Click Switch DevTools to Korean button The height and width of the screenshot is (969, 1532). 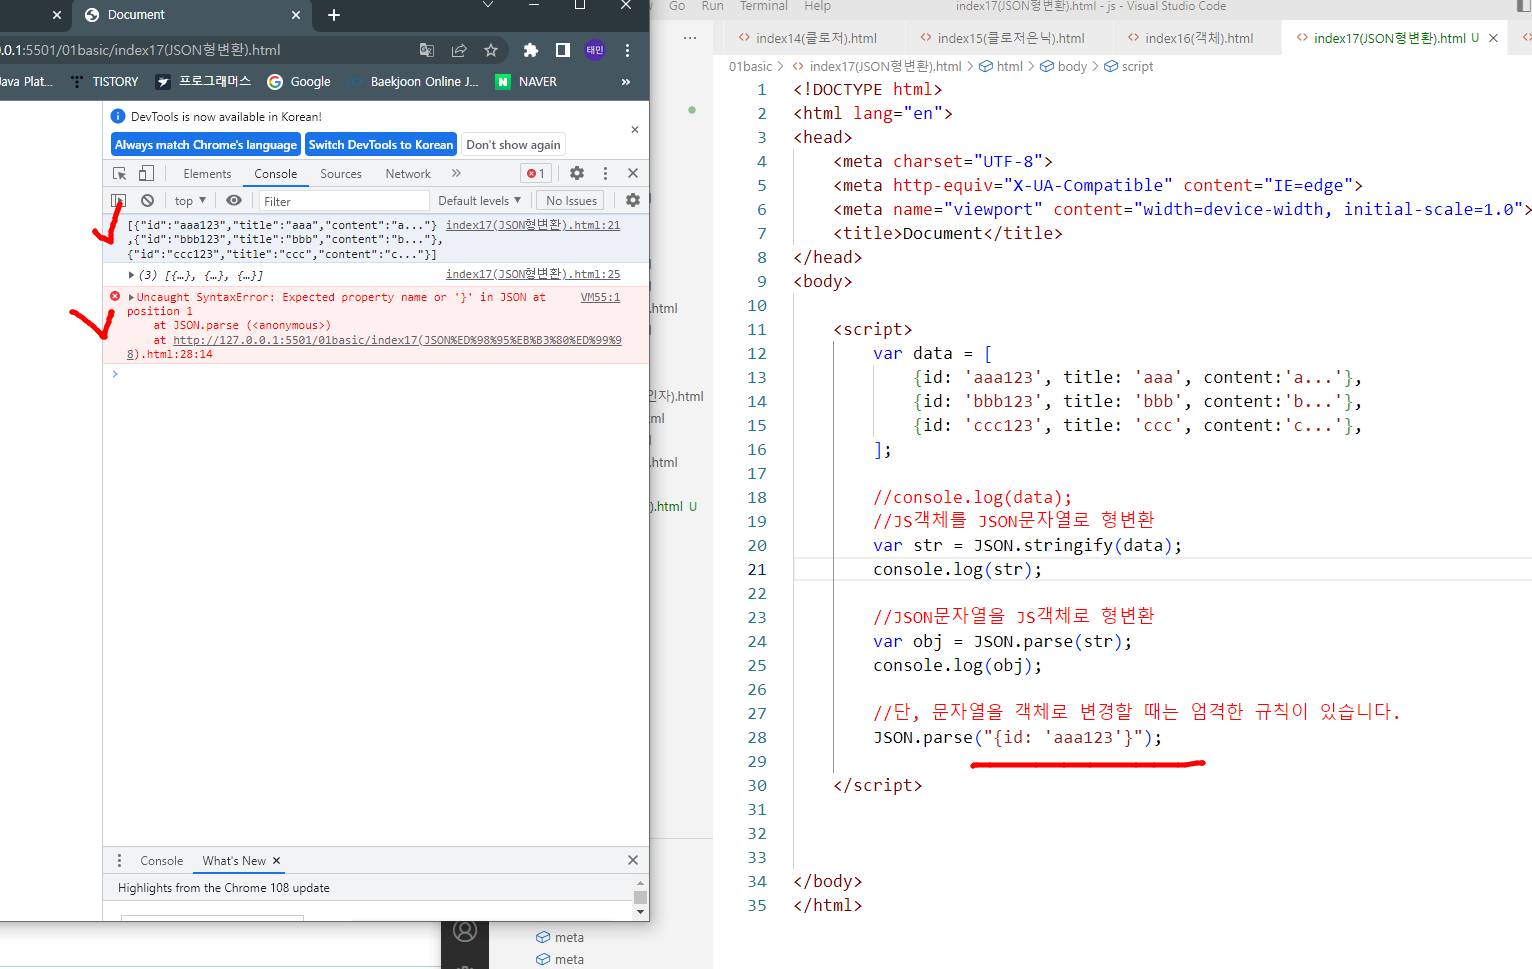coord(381,145)
